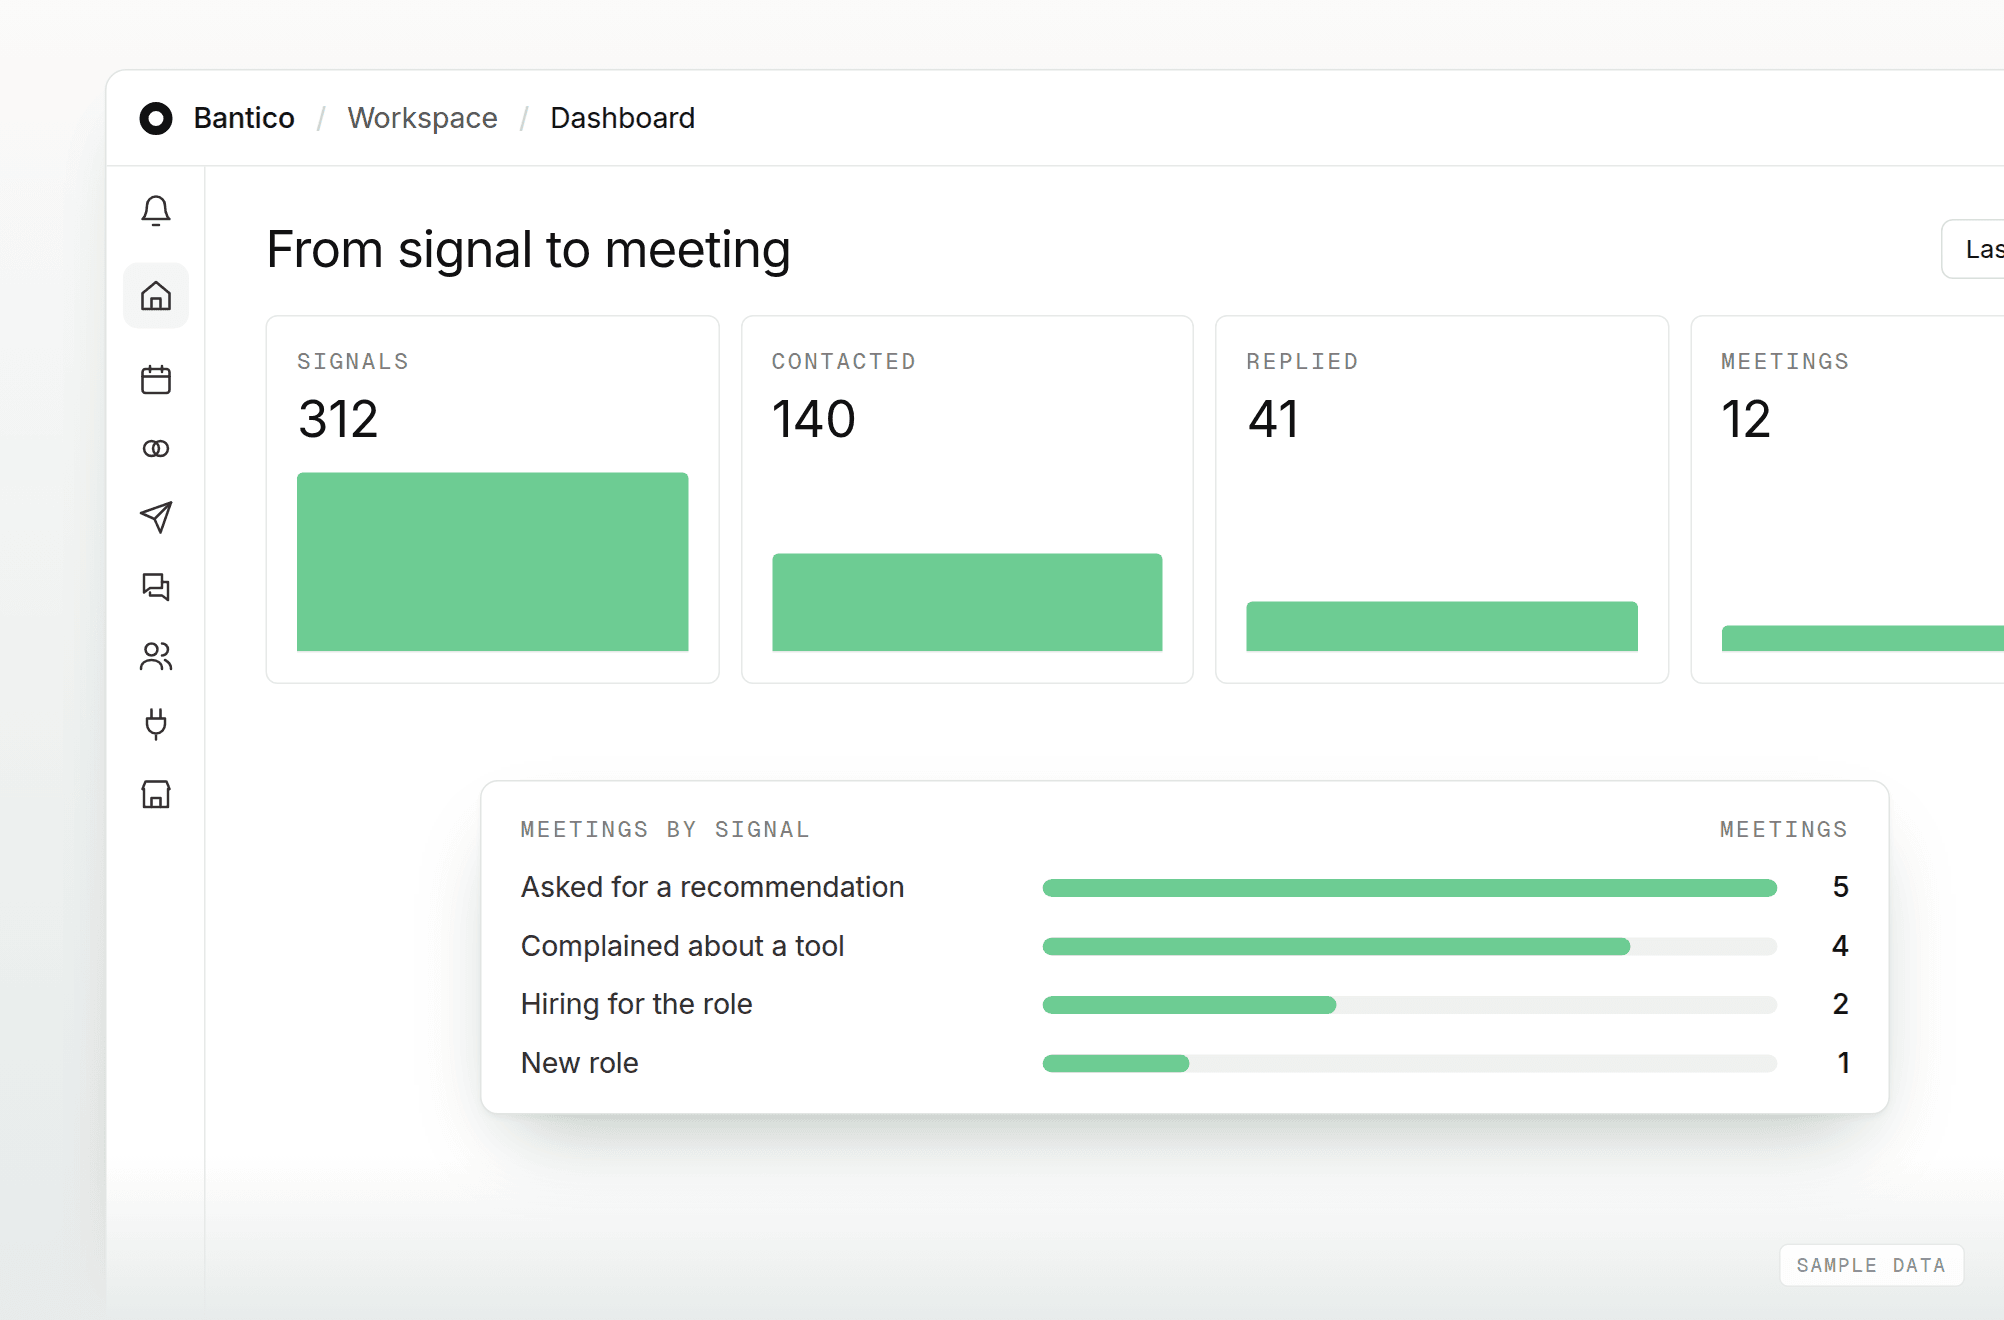Click the Signals 312 card
Screen dimensions: 2004x1320
[x=492, y=500]
